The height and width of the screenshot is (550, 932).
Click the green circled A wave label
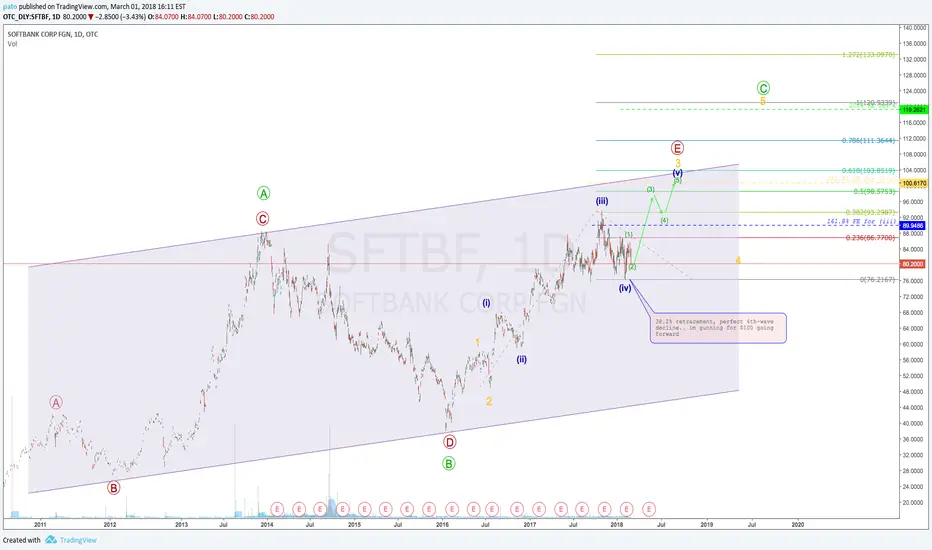tap(263, 193)
